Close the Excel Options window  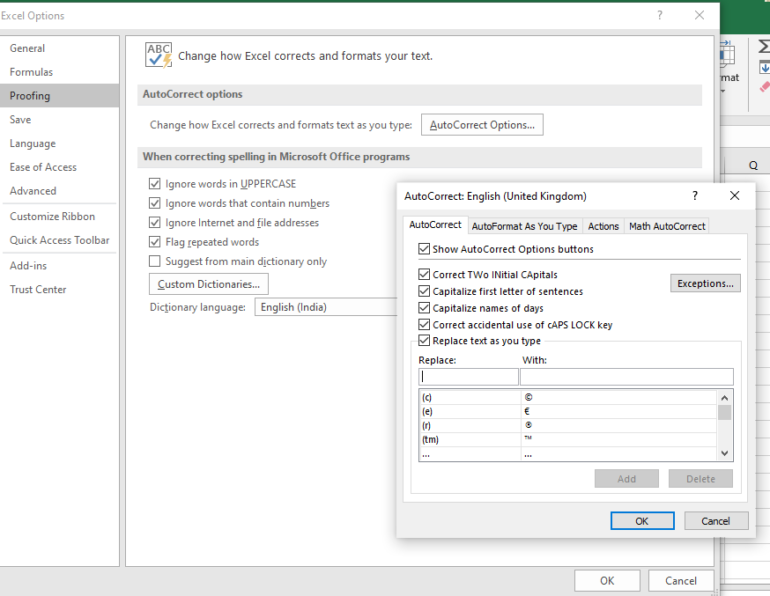[699, 16]
